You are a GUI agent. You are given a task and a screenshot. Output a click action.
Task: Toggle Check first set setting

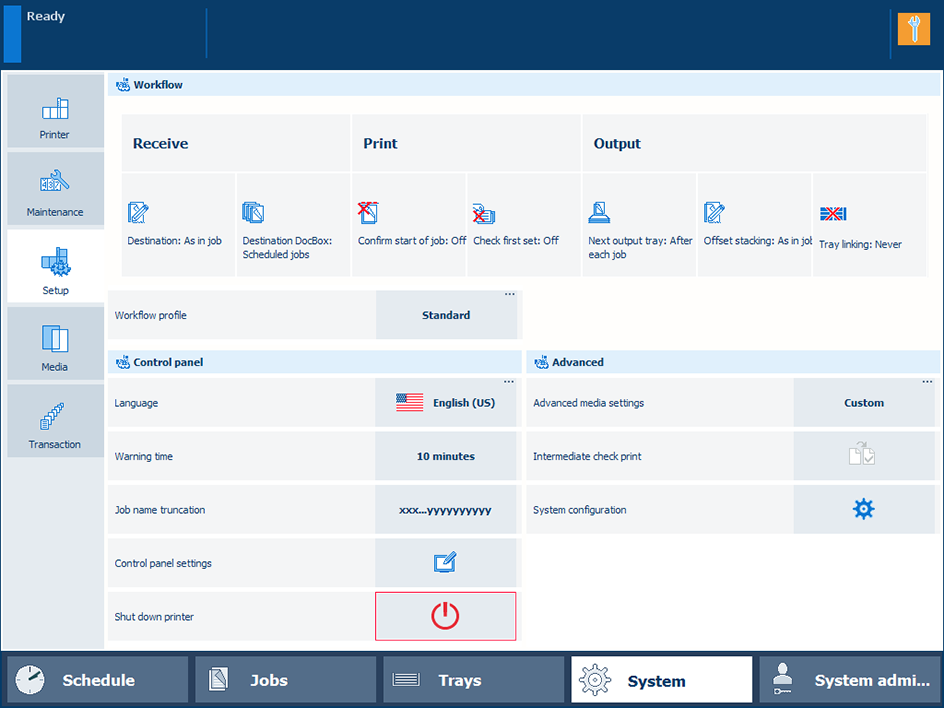click(x=523, y=225)
